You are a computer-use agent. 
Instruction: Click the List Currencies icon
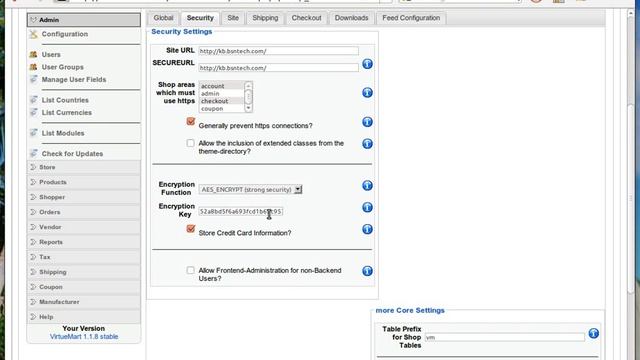click(33, 112)
